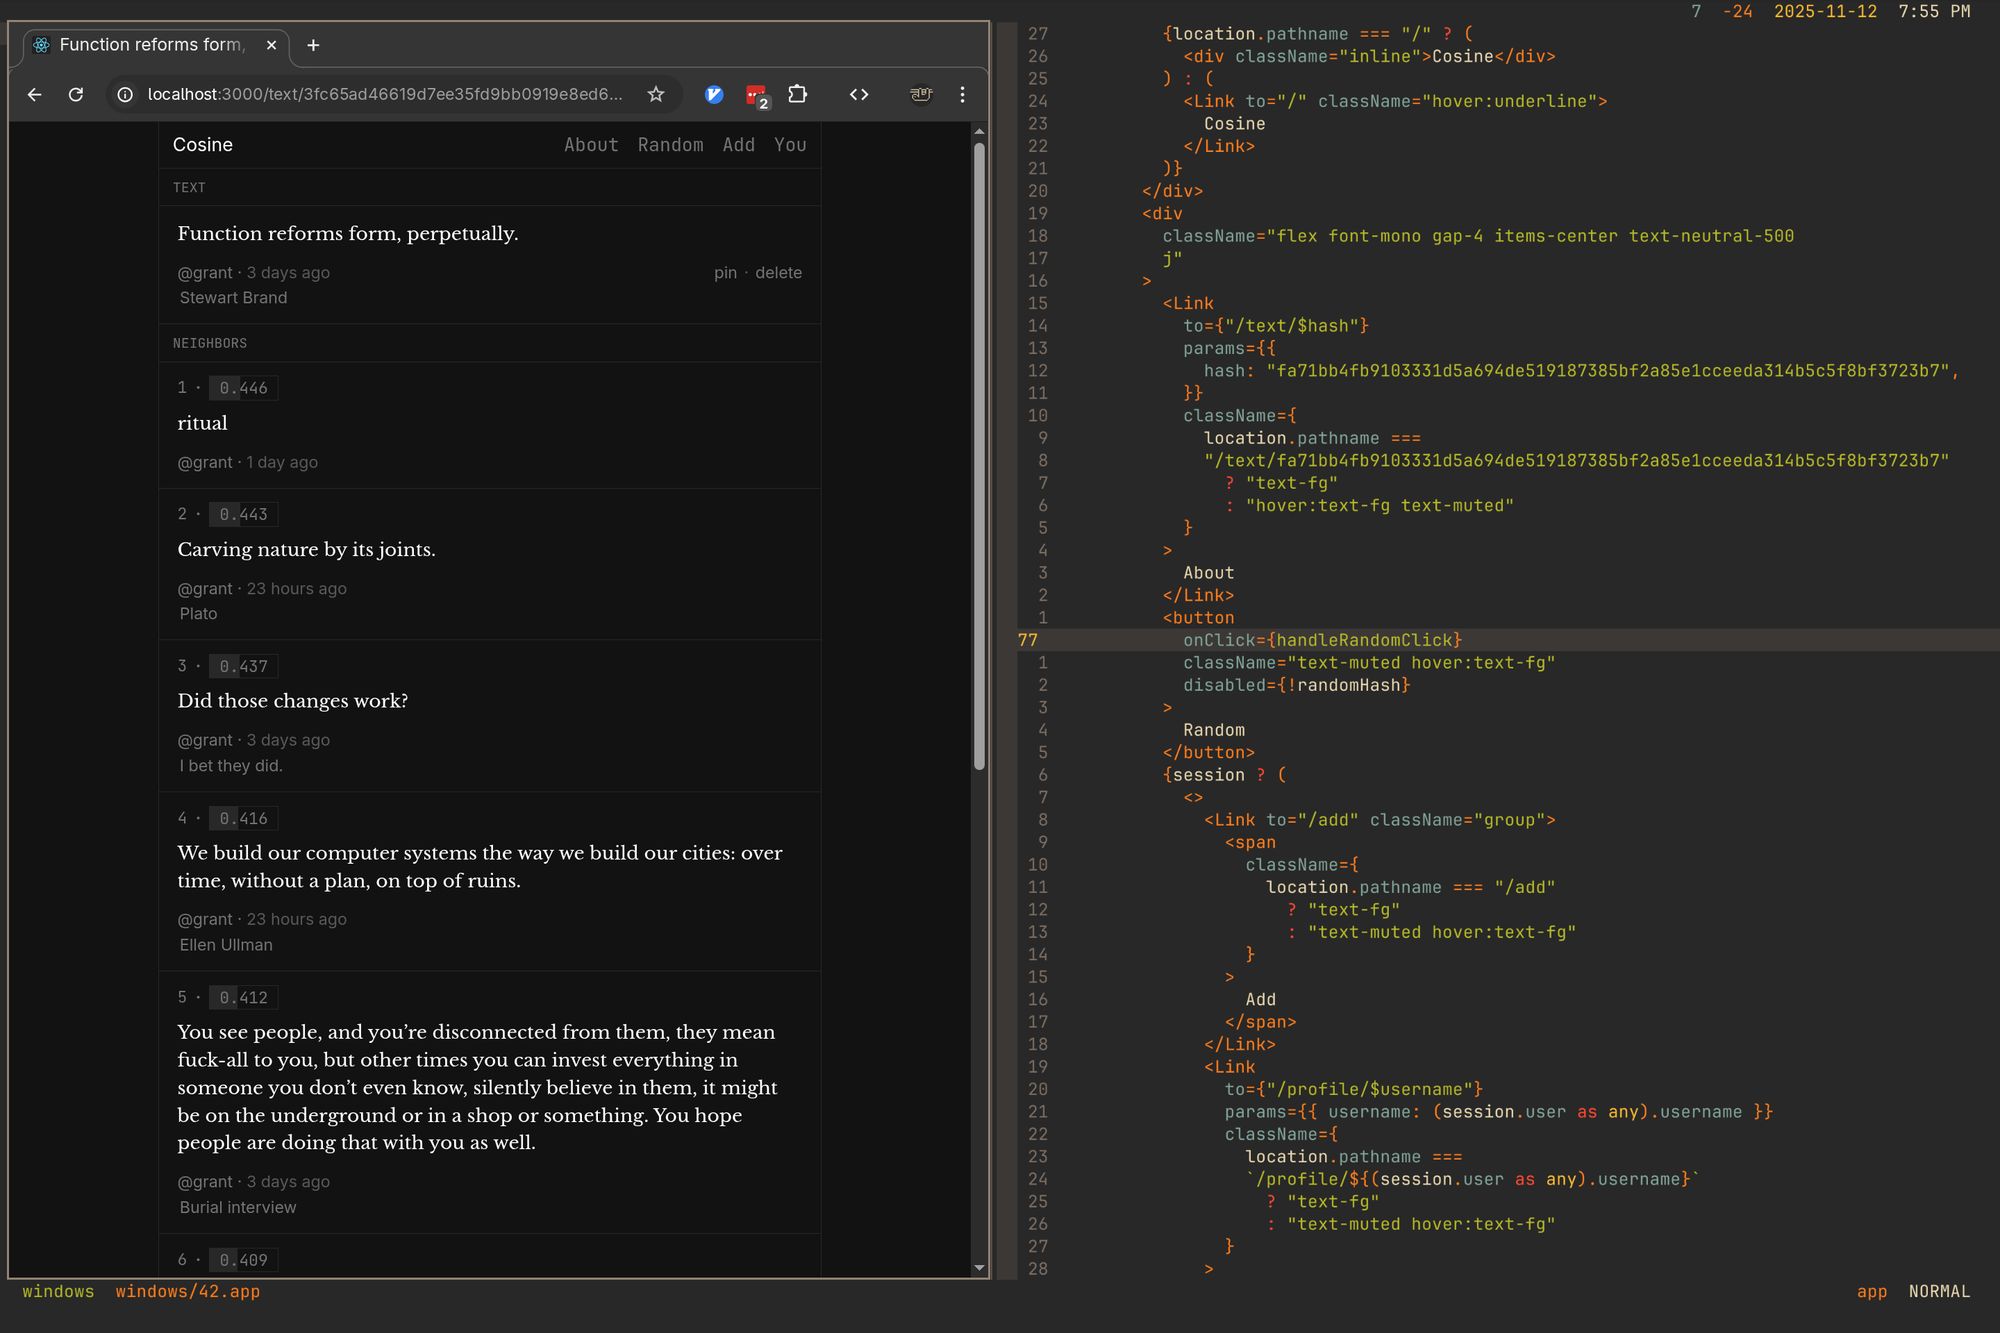Open the red extension with badge 2
The height and width of the screenshot is (1333, 2000).
(x=756, y=95)
